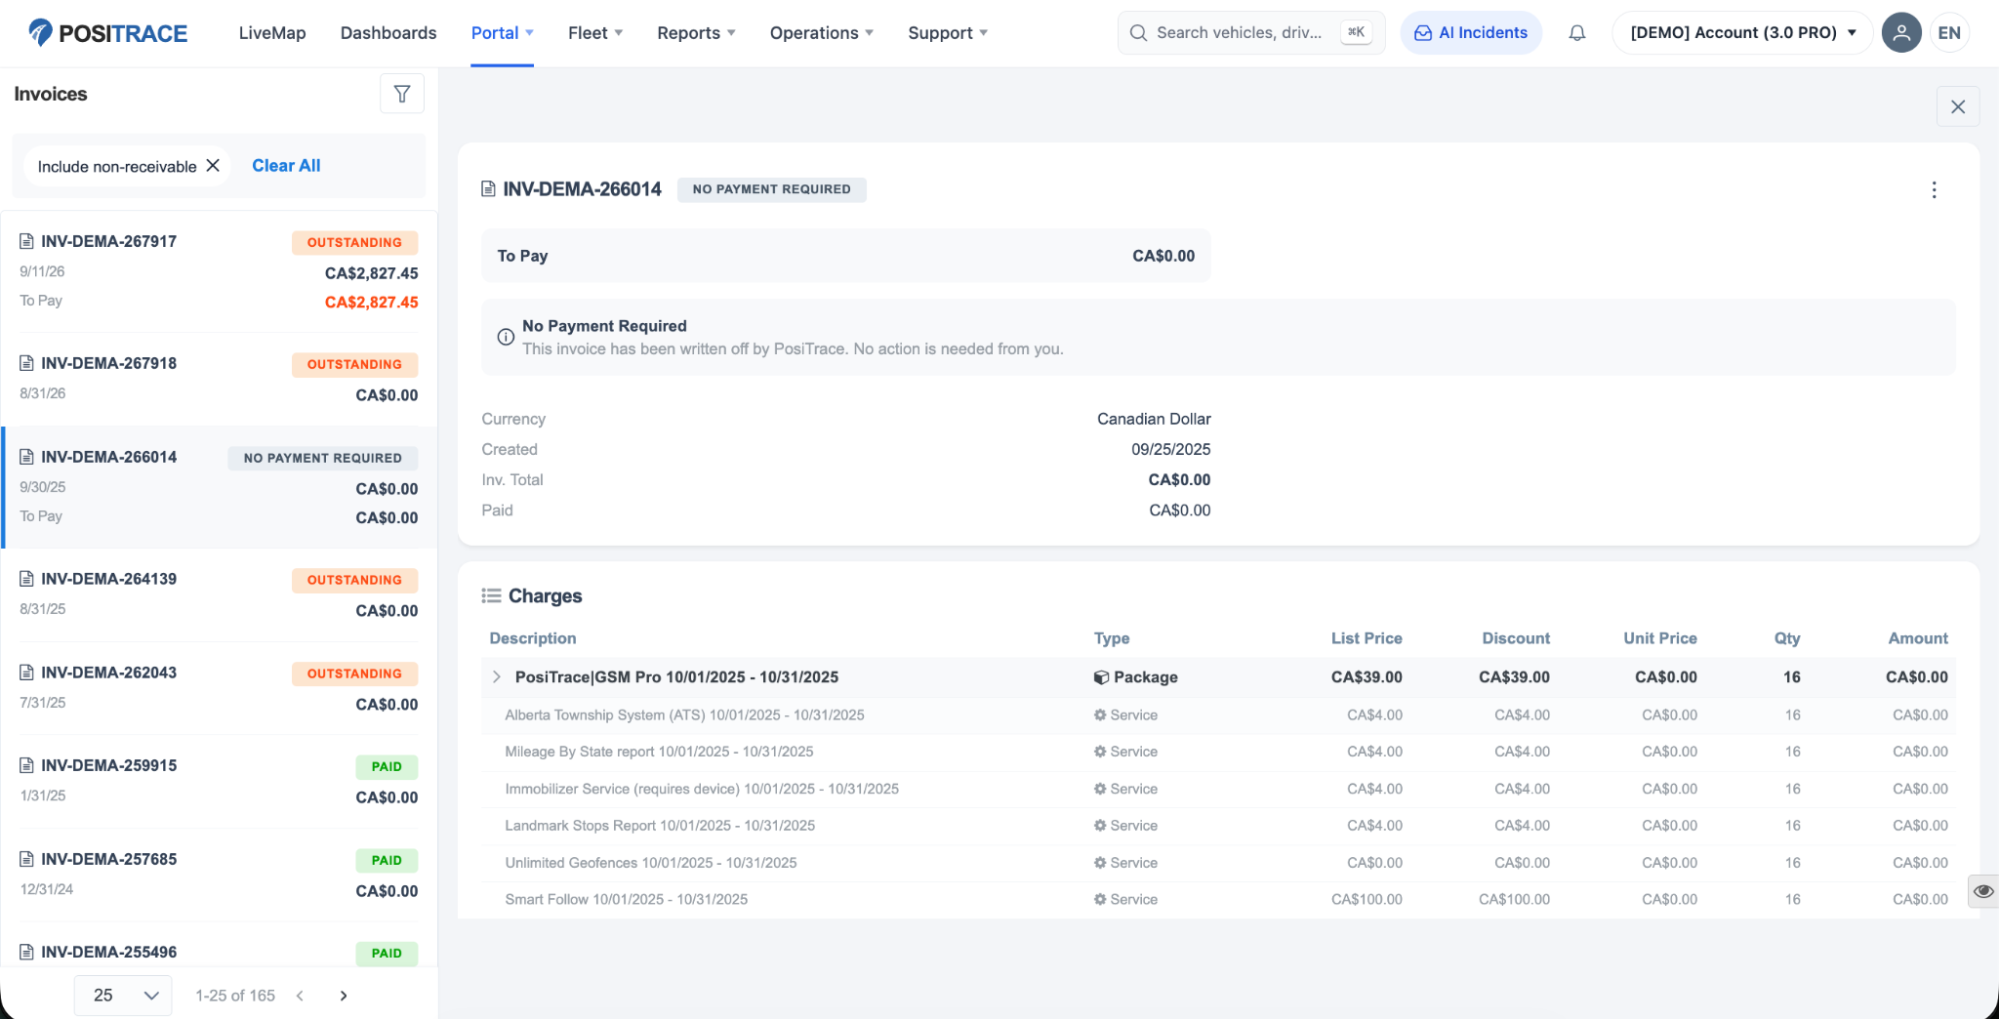The height and width of the screenshot is (1020, 1999).
Task: Click the notifications bell icon
Action: pyautogui.click(x=1577, y=33)
